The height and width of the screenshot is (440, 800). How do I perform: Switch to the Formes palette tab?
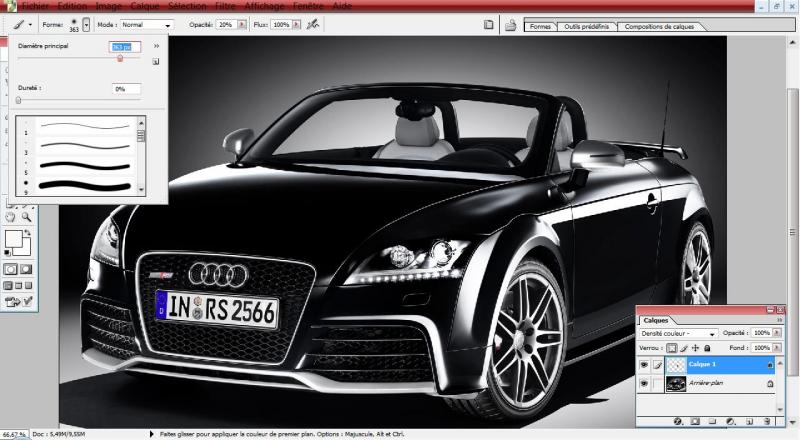(x=540, y=27)
